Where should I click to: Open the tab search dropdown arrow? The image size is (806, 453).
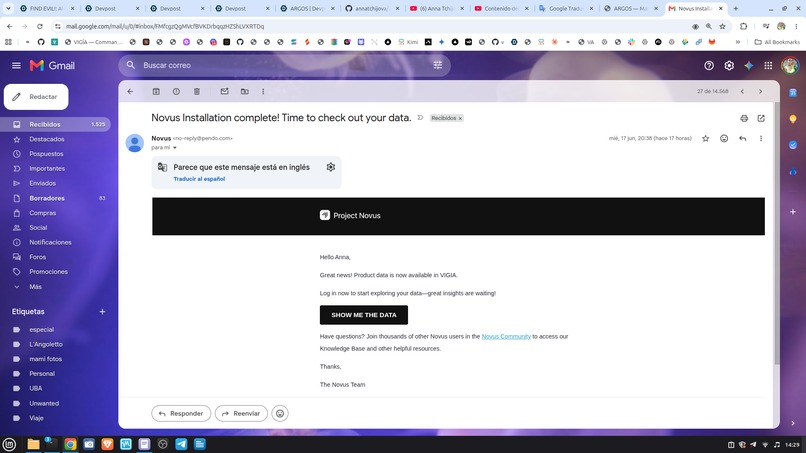click(8, 8)
